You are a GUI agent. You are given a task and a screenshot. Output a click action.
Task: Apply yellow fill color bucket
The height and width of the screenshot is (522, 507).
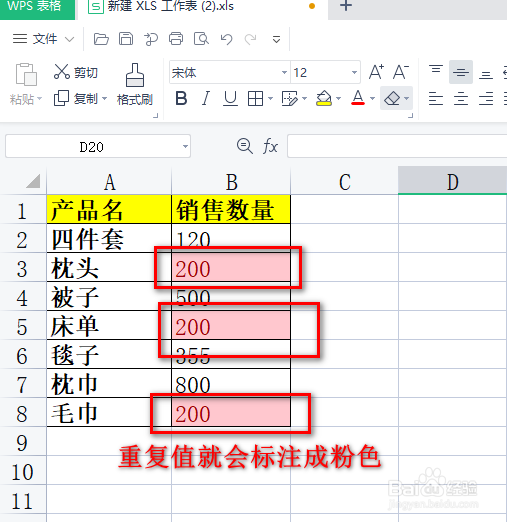point(324,99)
